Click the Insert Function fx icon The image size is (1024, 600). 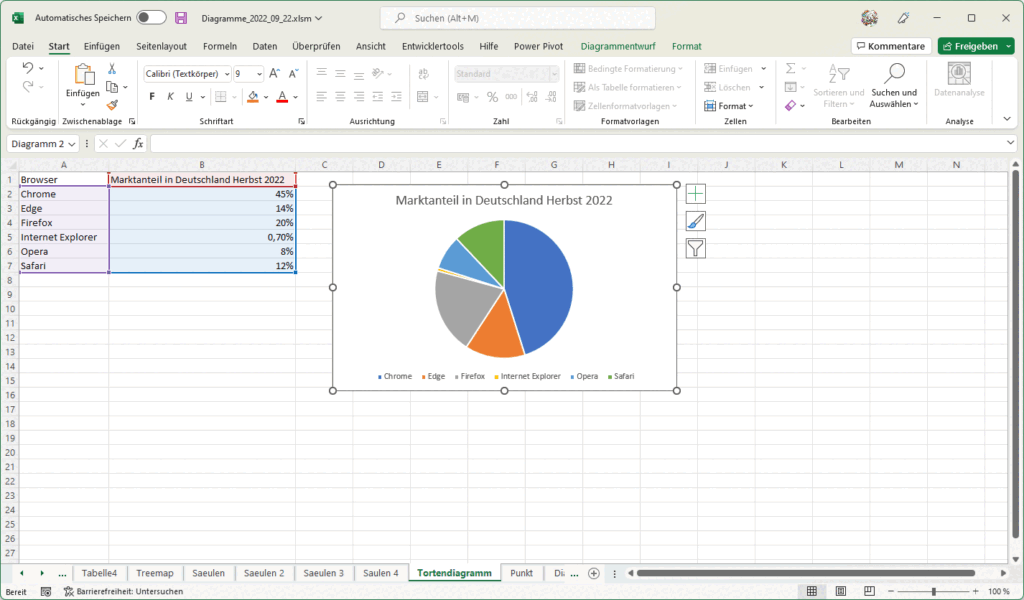138,144
